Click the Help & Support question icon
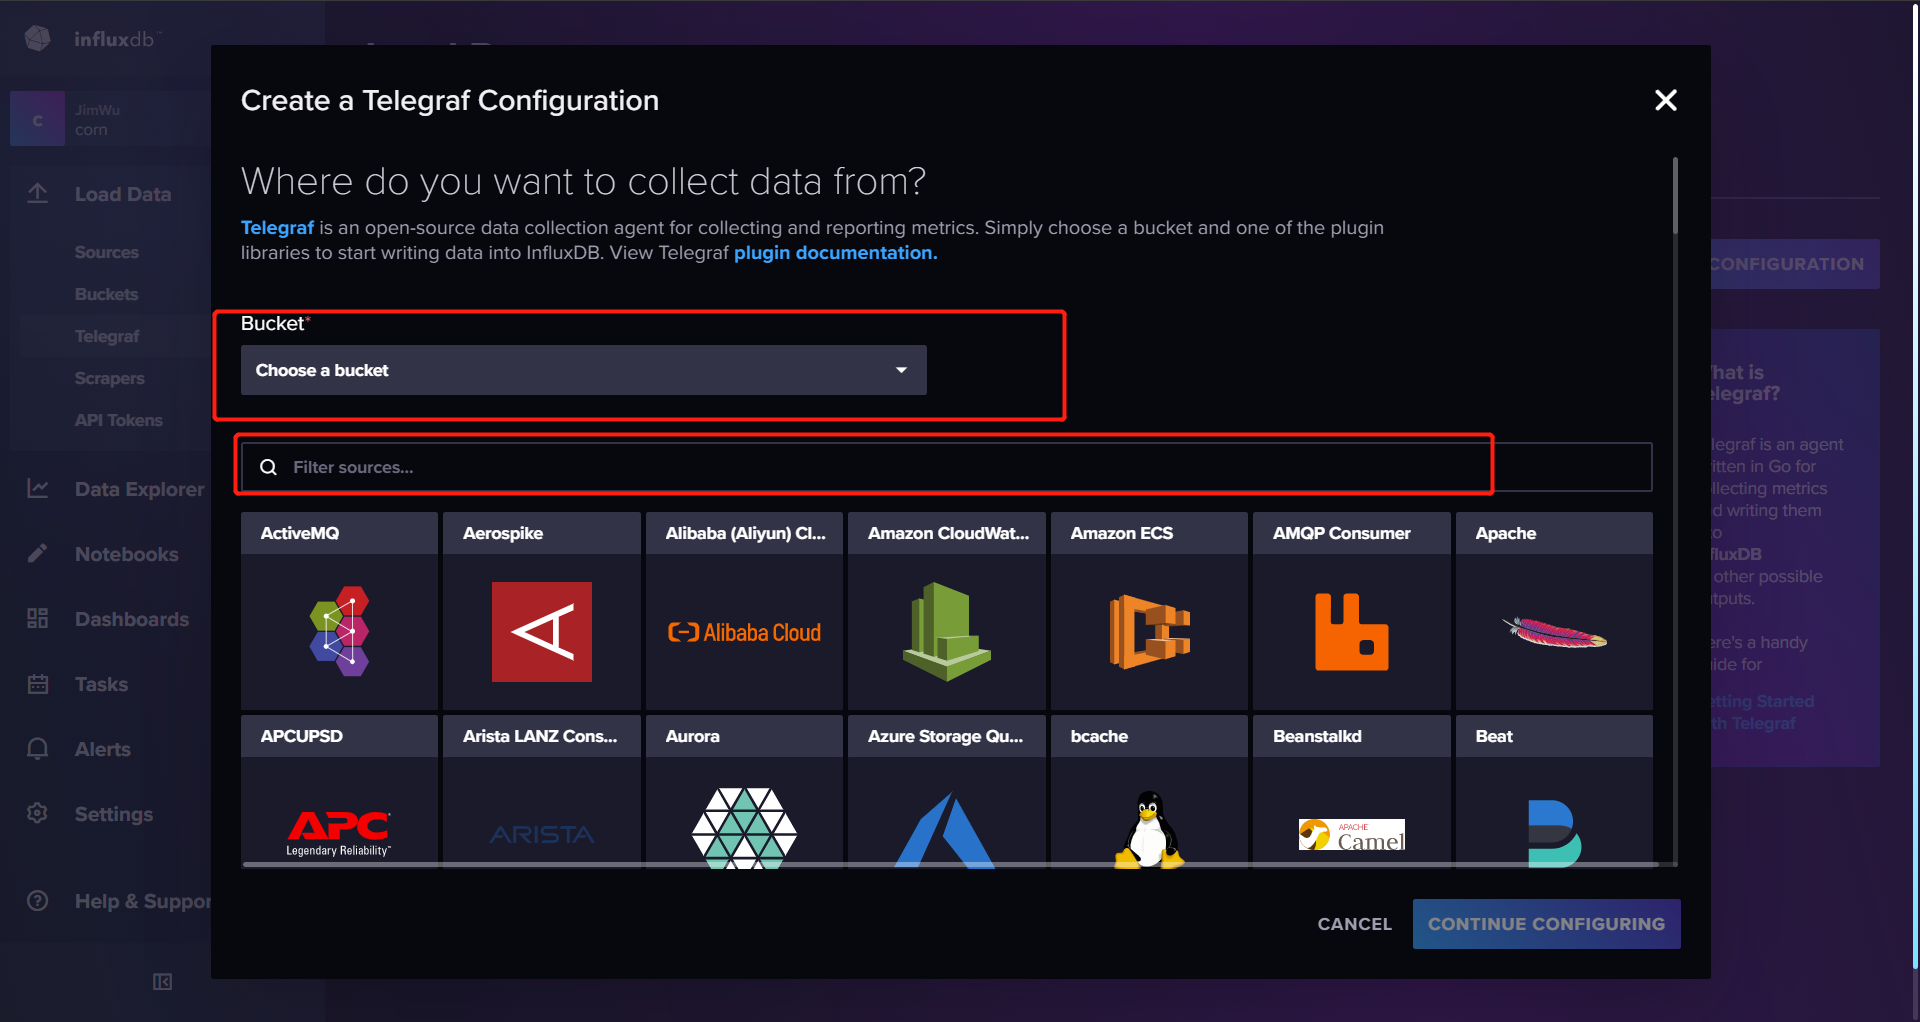 38,900
